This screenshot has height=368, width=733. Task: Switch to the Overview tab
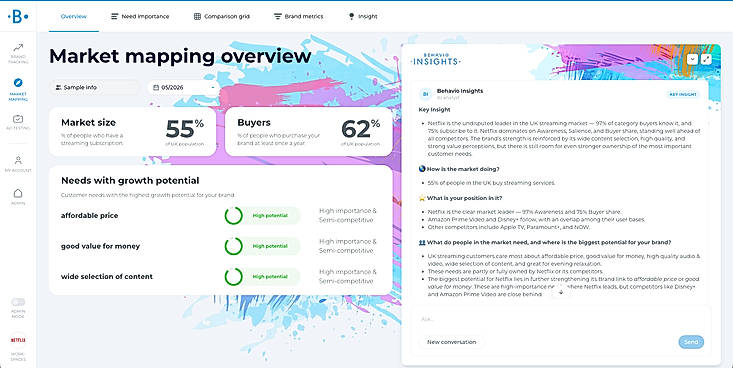74,16
